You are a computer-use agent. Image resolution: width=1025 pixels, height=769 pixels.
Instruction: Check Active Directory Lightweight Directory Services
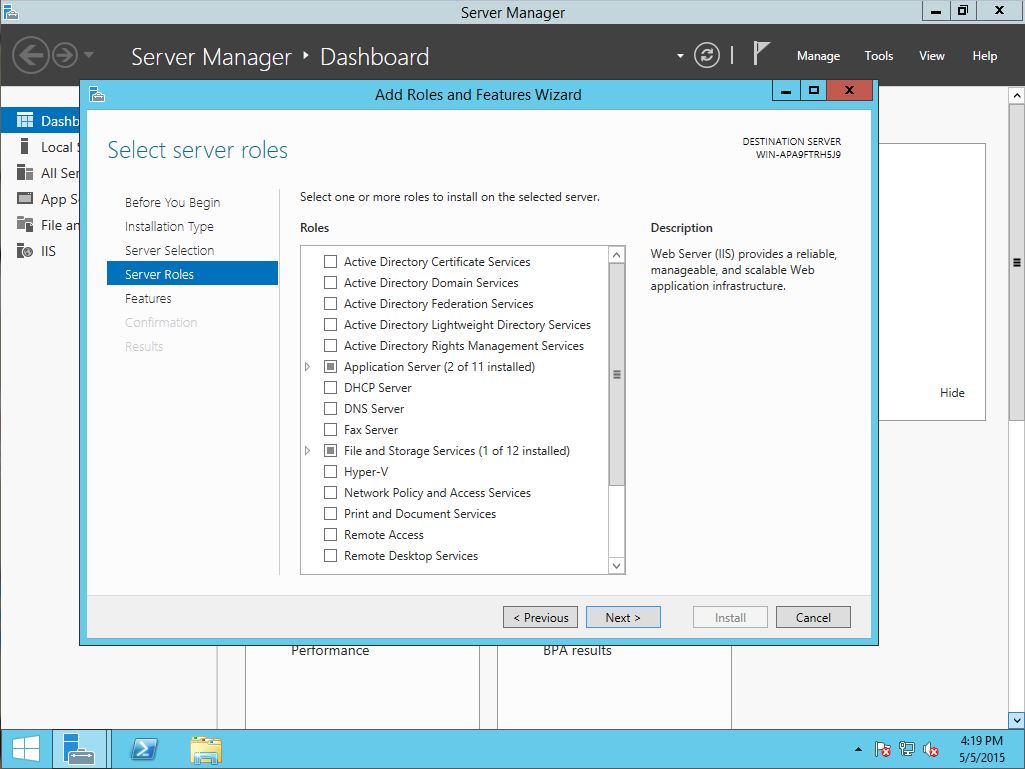(331, 324)
